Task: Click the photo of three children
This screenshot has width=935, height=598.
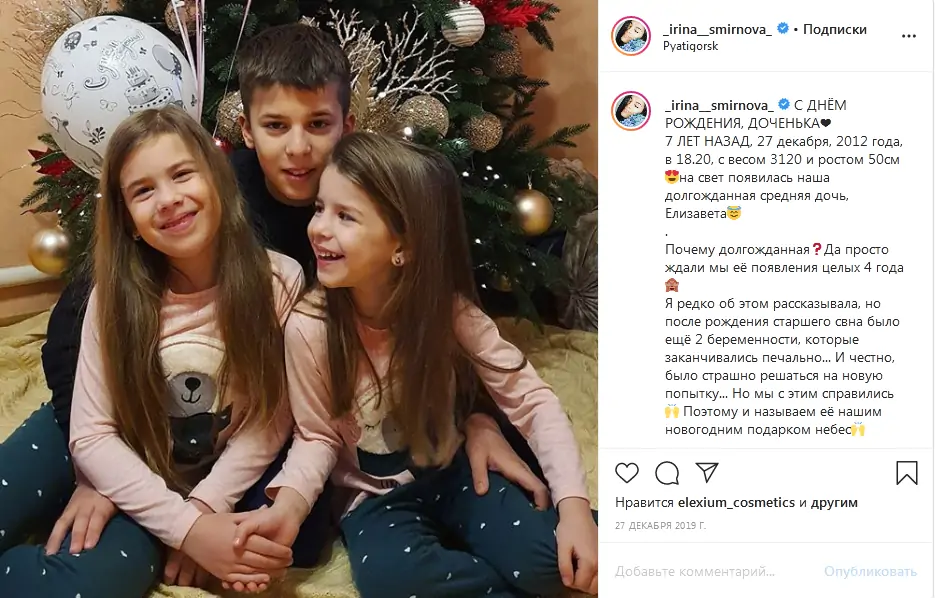Action: pos(299,299)
